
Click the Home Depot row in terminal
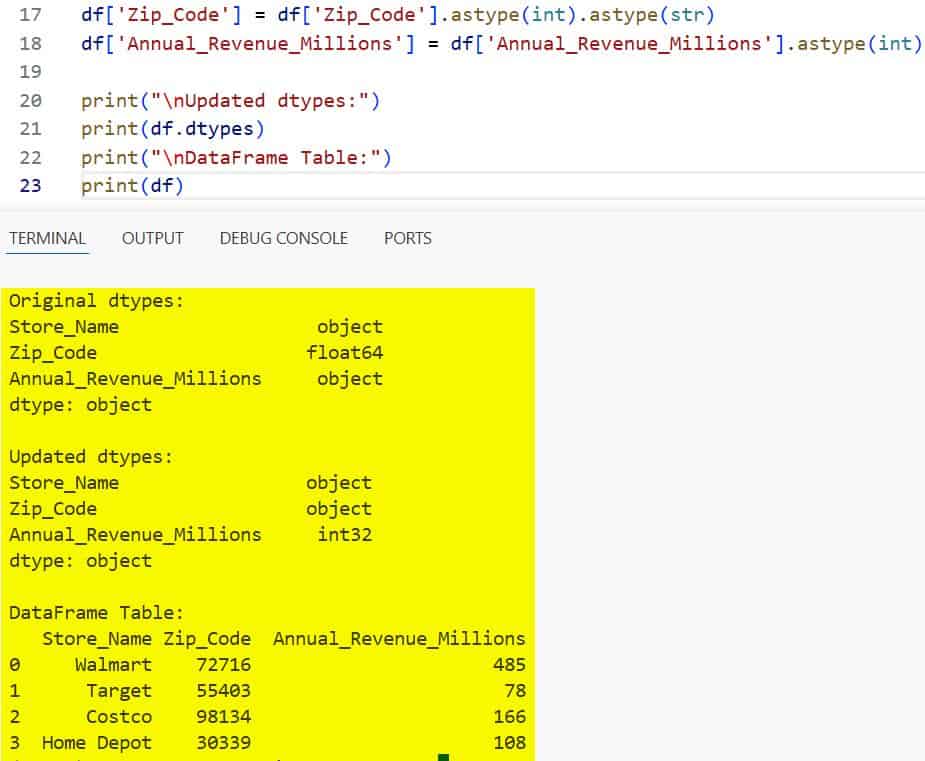point(96,742)
